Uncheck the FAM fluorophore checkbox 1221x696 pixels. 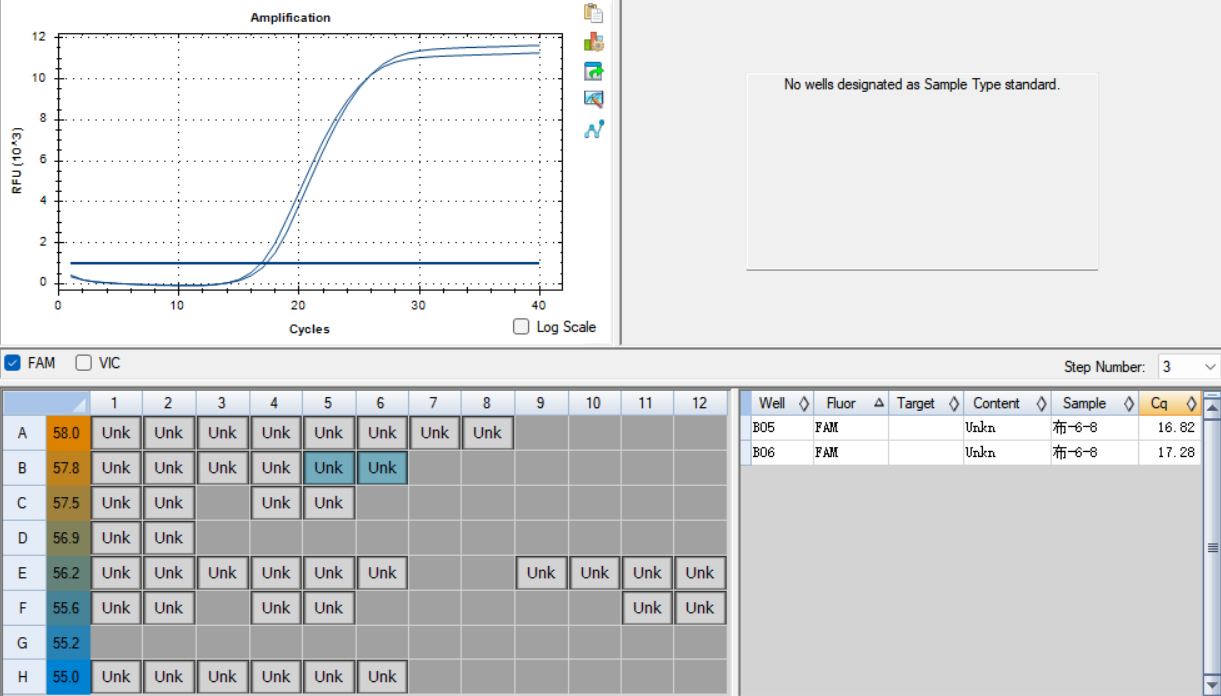pyautogui.click(x=12, y=363)
